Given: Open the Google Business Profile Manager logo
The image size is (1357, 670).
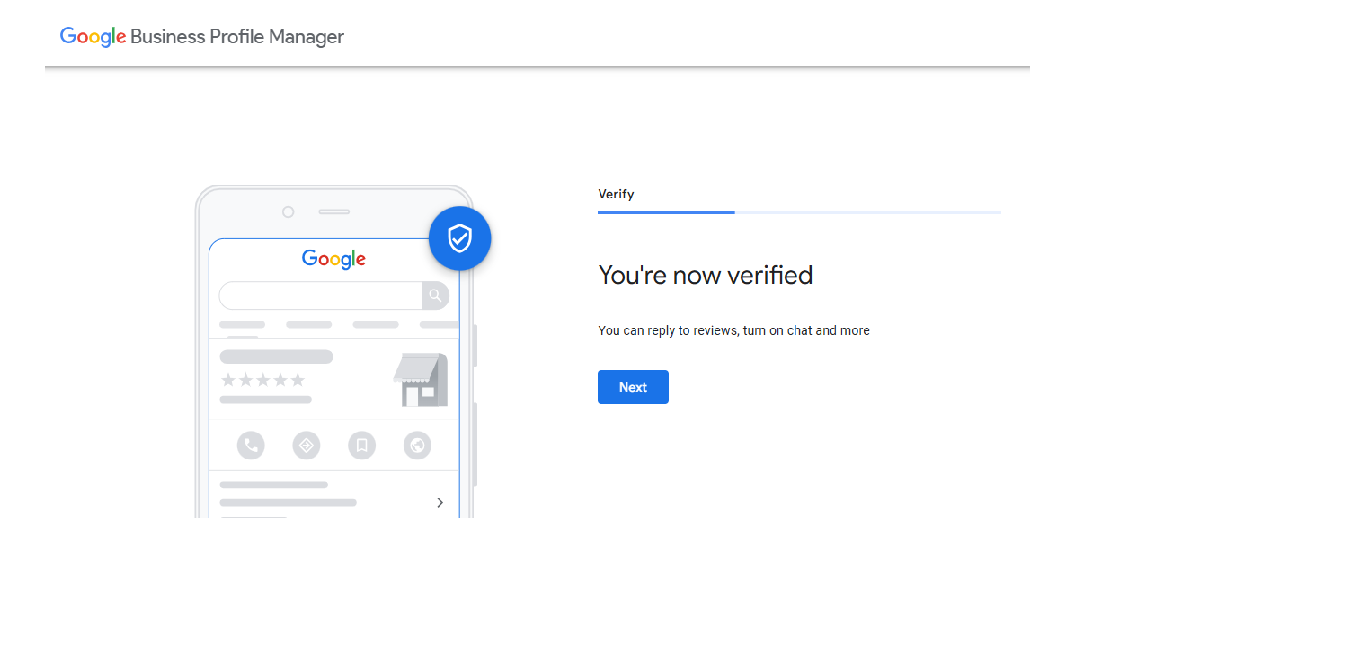Looking at the screenshot, I should [x=202, y=37].
